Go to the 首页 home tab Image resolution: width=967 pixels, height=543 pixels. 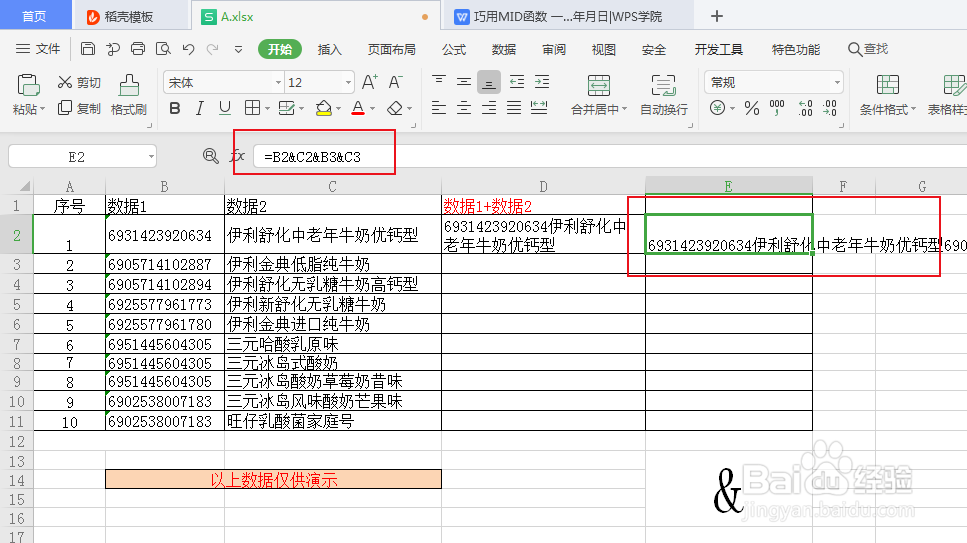click(34, 16)
